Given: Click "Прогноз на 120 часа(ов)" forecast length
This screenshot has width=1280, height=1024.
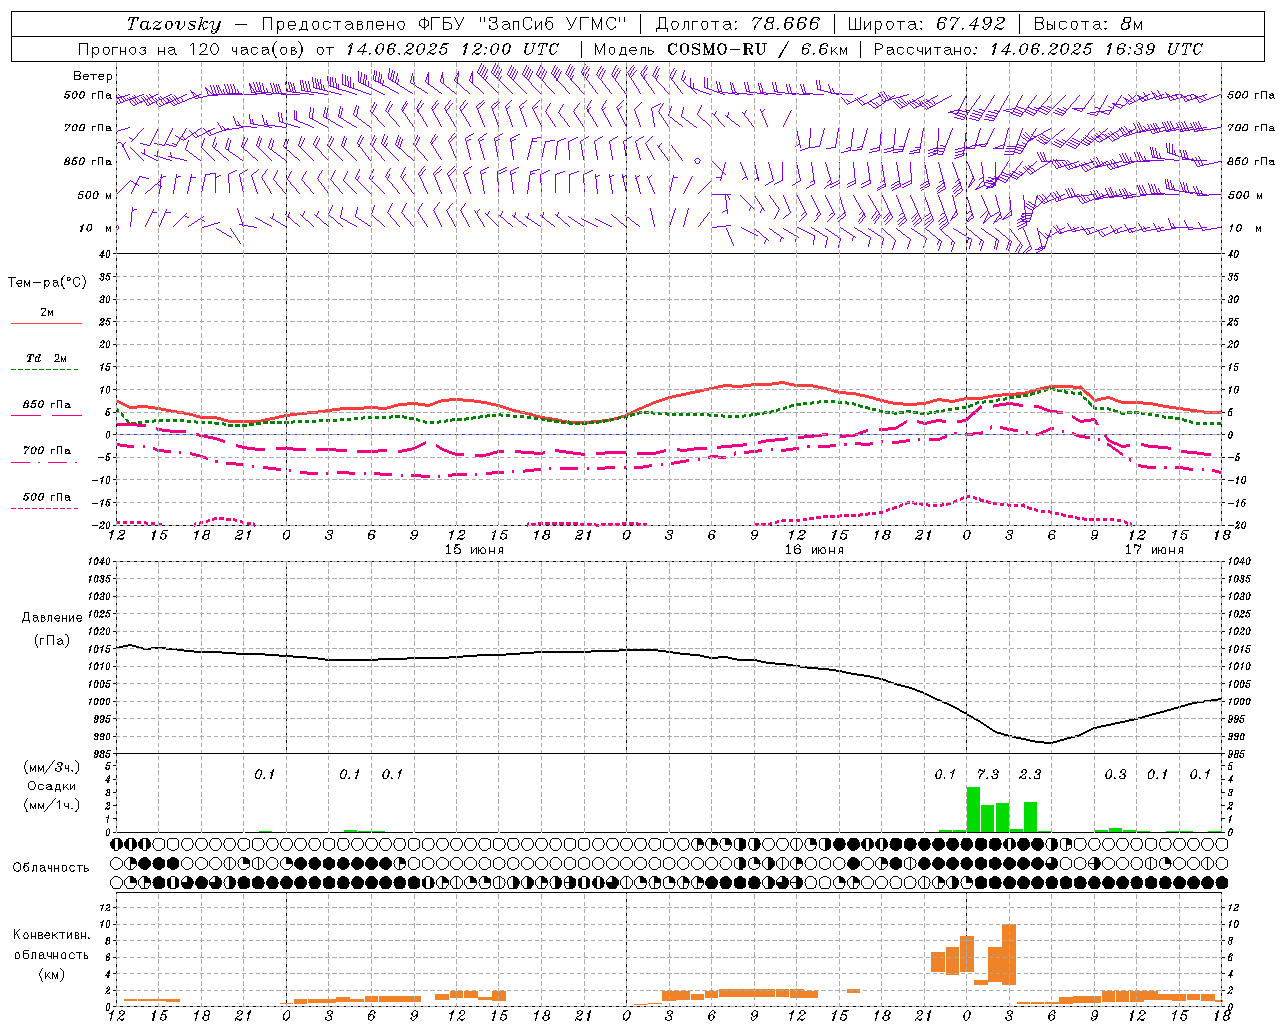Looking at the screenshot, I should [x=192, y=49].
